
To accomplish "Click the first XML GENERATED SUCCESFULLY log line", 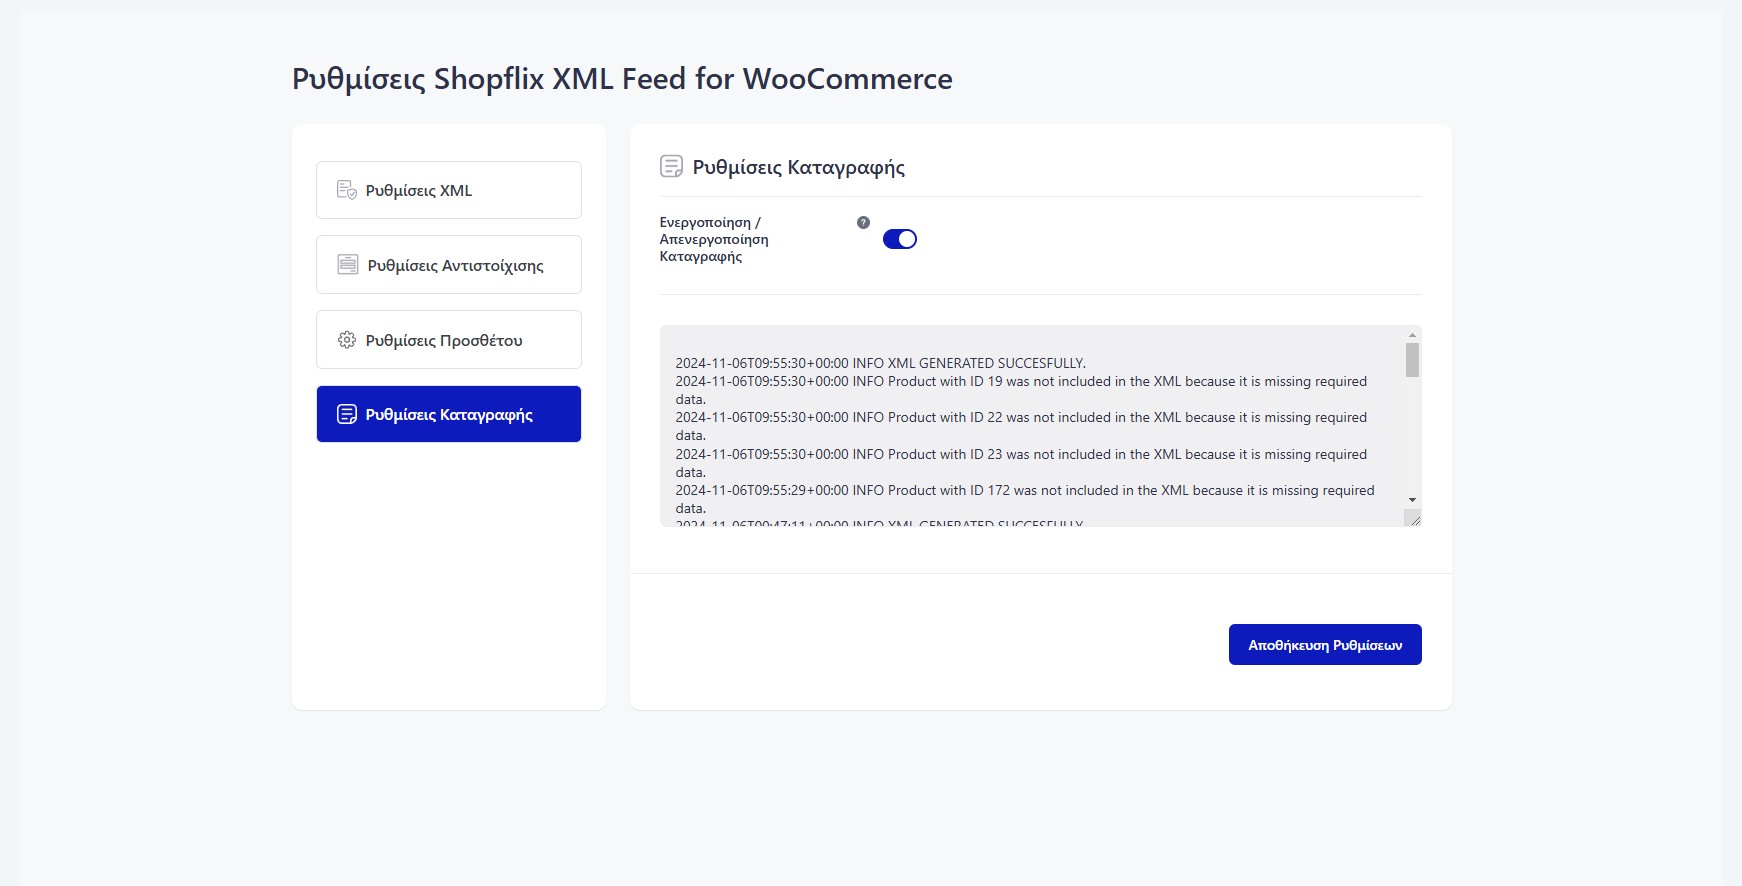I will pyautogui.click(x=880, y=363).
